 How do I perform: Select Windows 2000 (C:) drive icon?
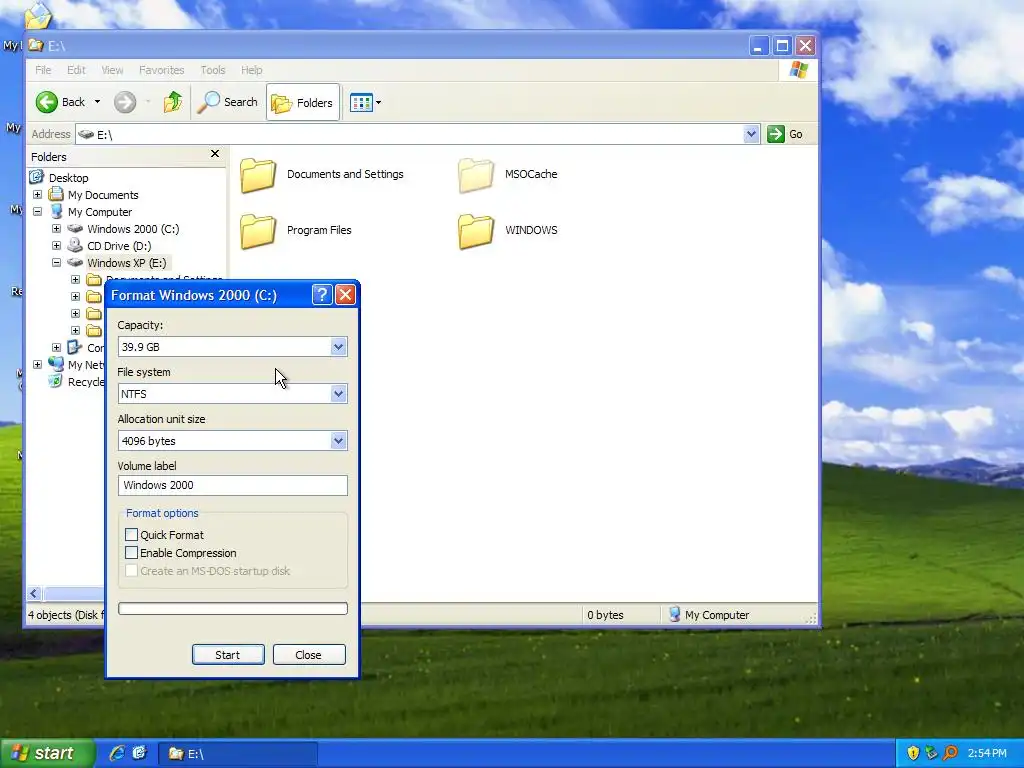75,229
